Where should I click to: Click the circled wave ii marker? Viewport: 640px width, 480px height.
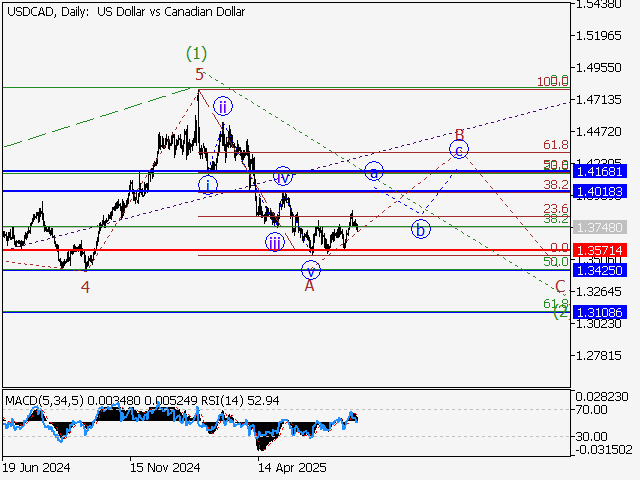coord(223,106)
